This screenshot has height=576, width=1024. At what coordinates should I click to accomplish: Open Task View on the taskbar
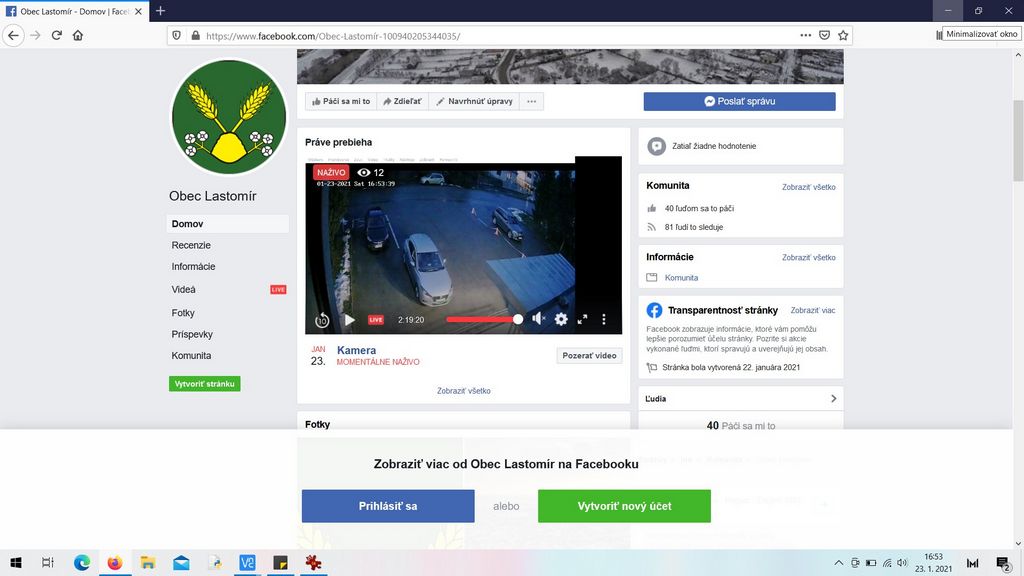tap(48, 562)
